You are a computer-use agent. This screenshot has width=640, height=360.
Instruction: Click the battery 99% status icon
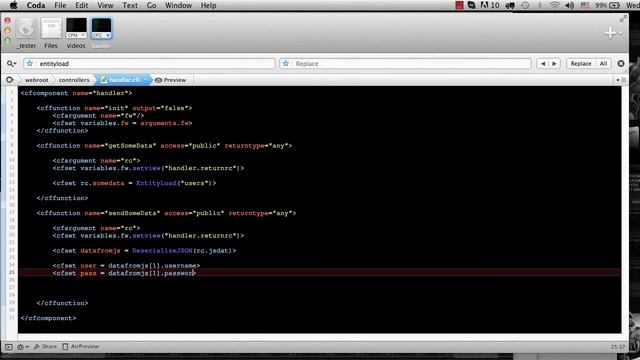tap(607, 5)
